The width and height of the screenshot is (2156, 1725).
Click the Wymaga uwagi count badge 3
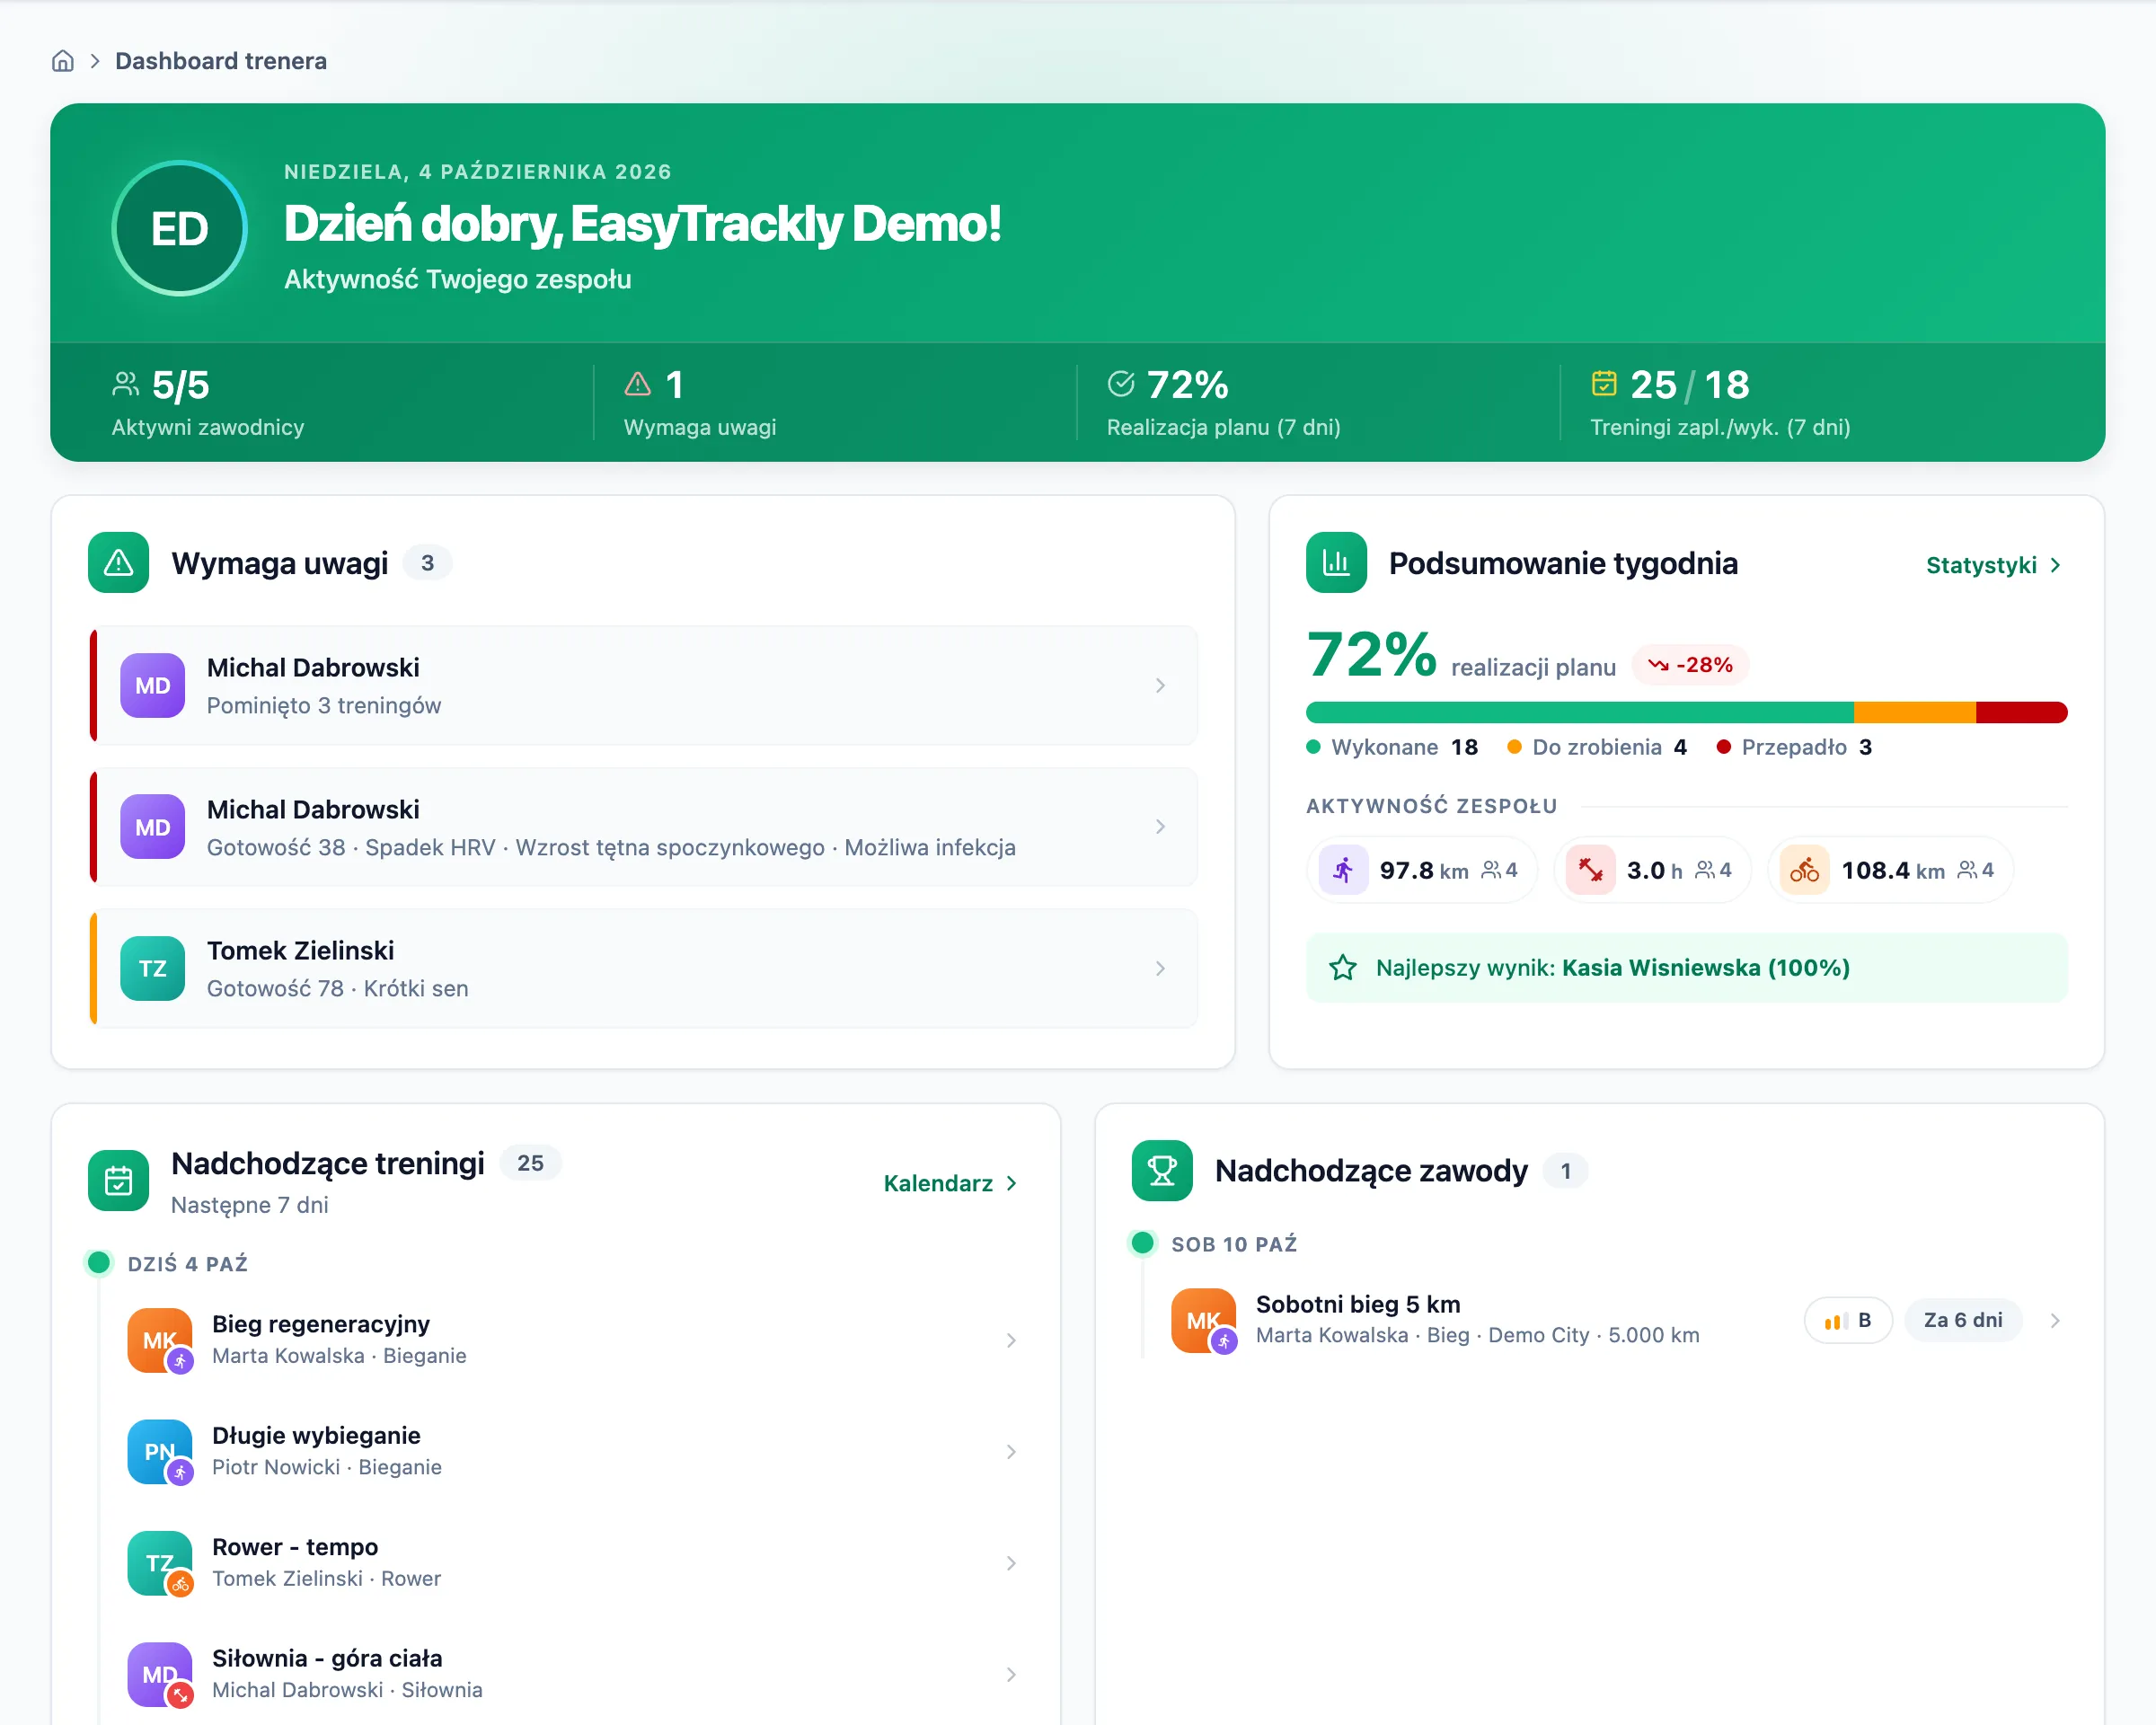pos(427,563)
